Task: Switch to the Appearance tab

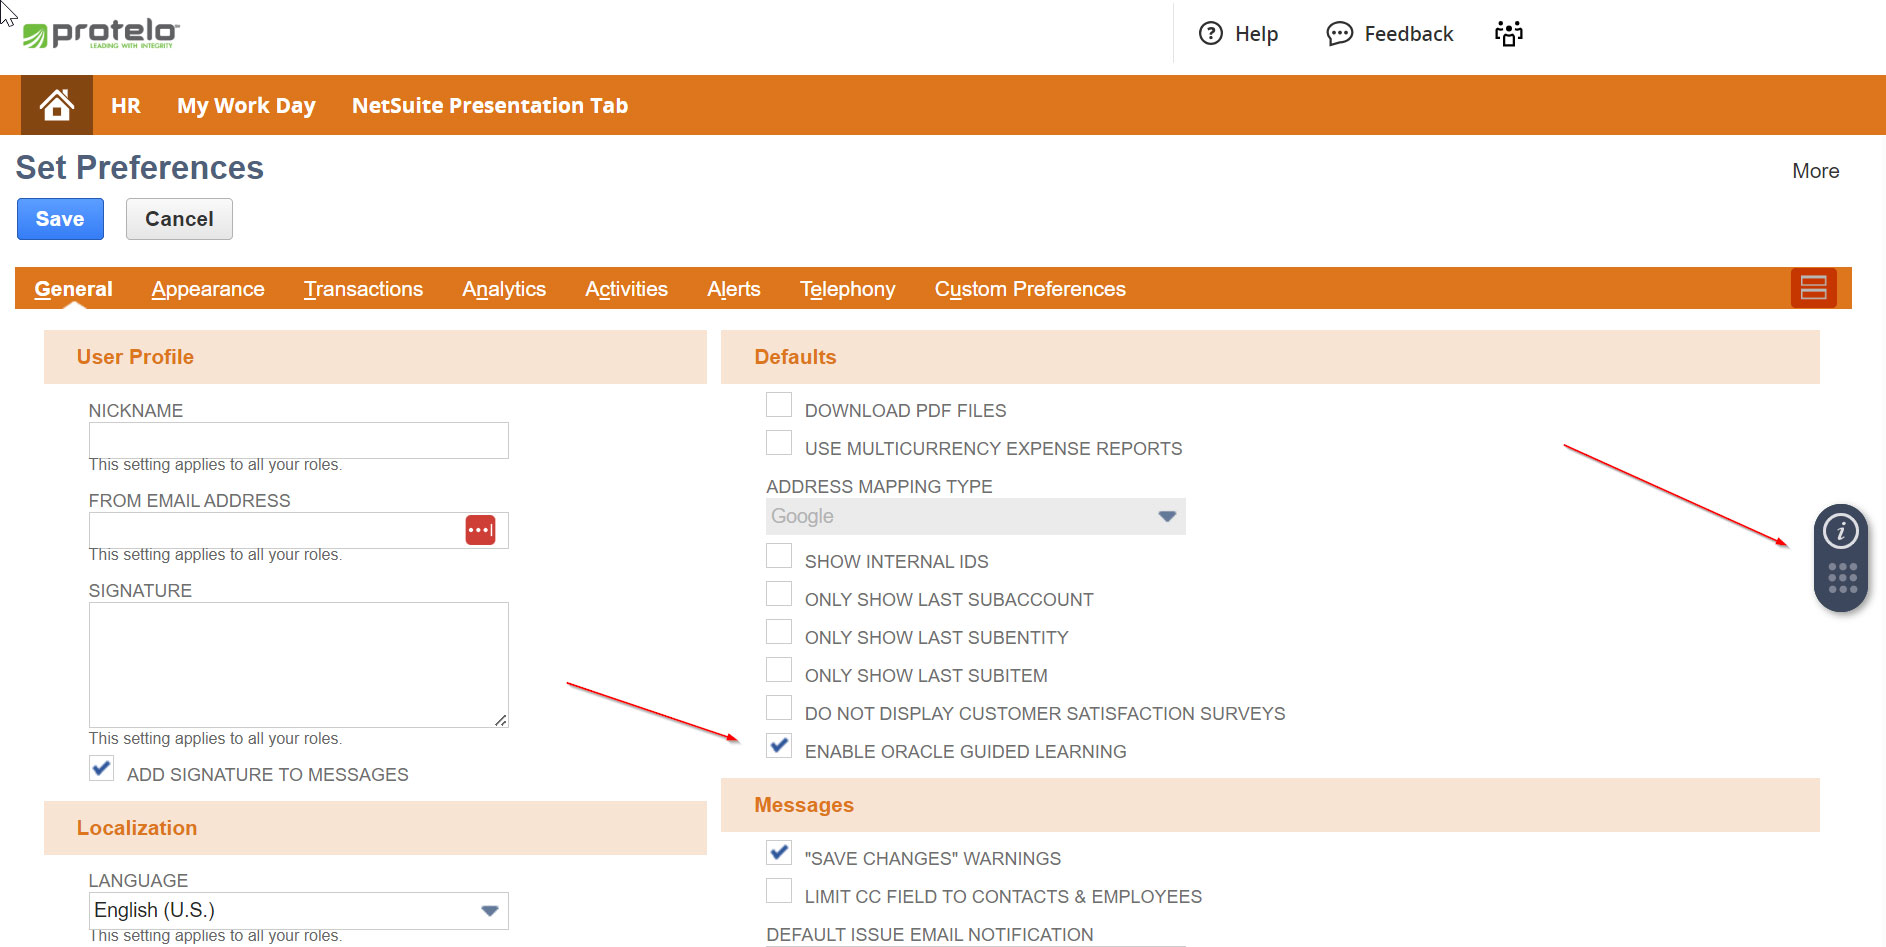Action: tap(208, 289)
